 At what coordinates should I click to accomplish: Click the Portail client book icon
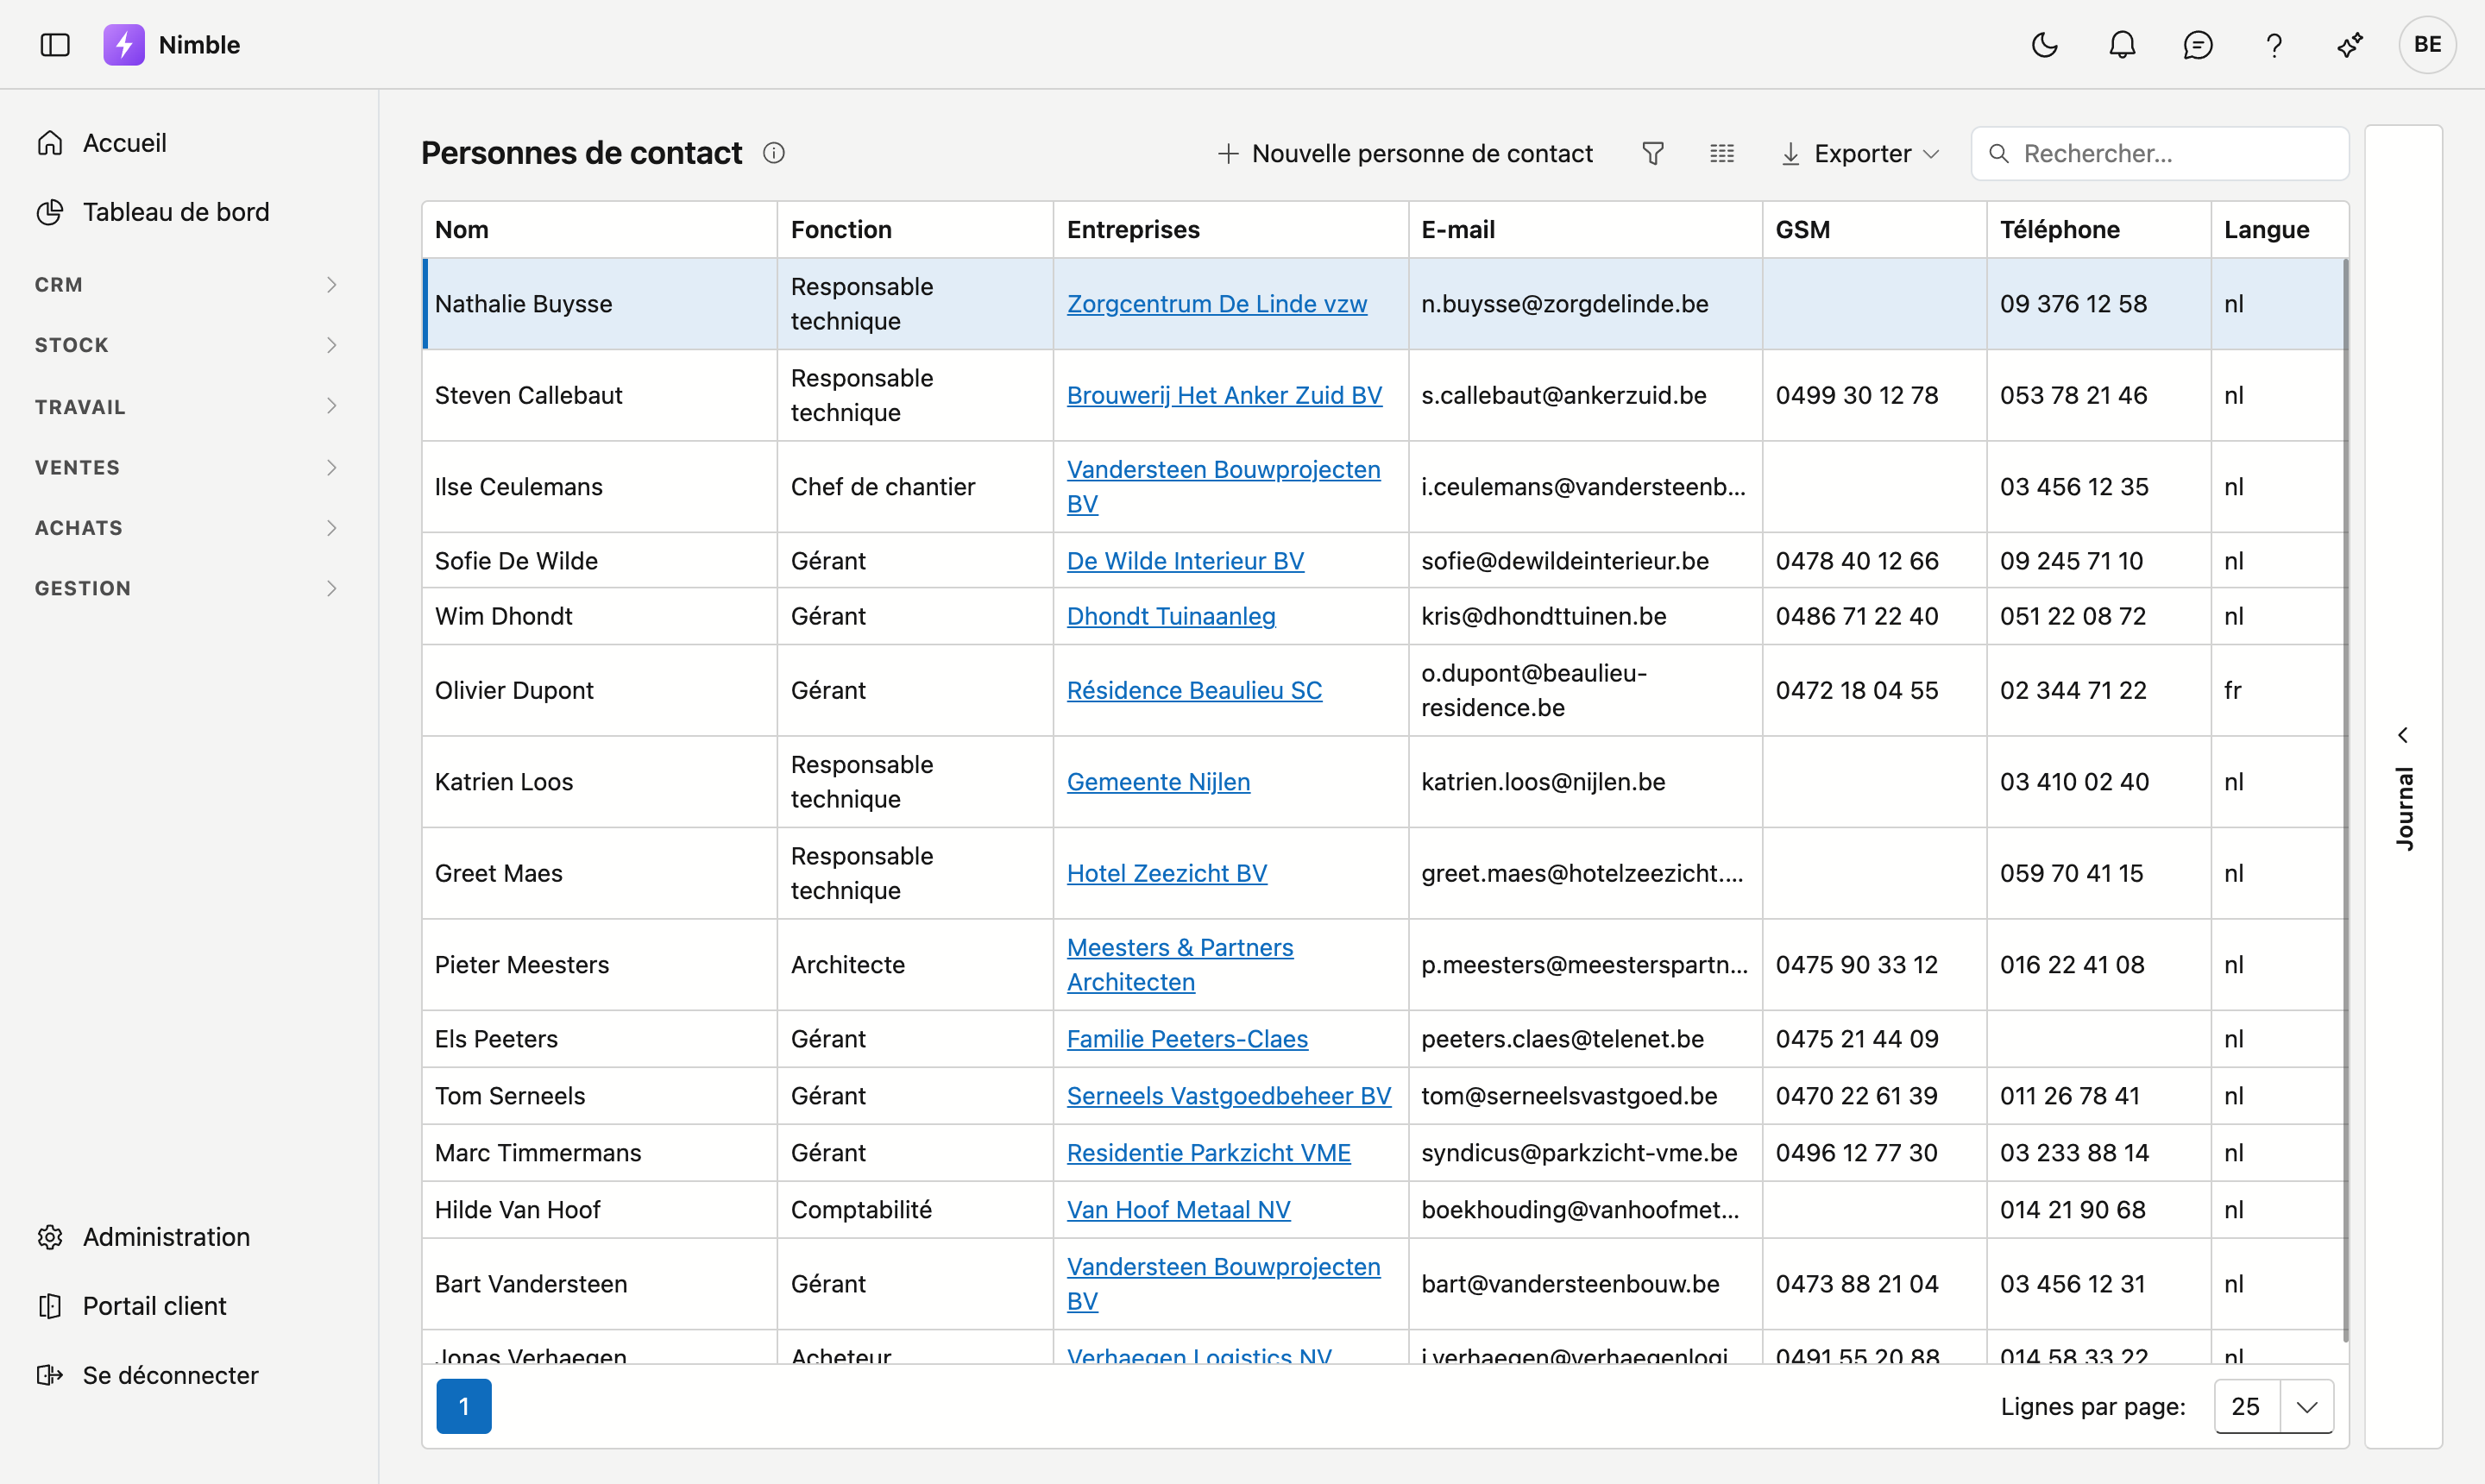click(50, 1306)
